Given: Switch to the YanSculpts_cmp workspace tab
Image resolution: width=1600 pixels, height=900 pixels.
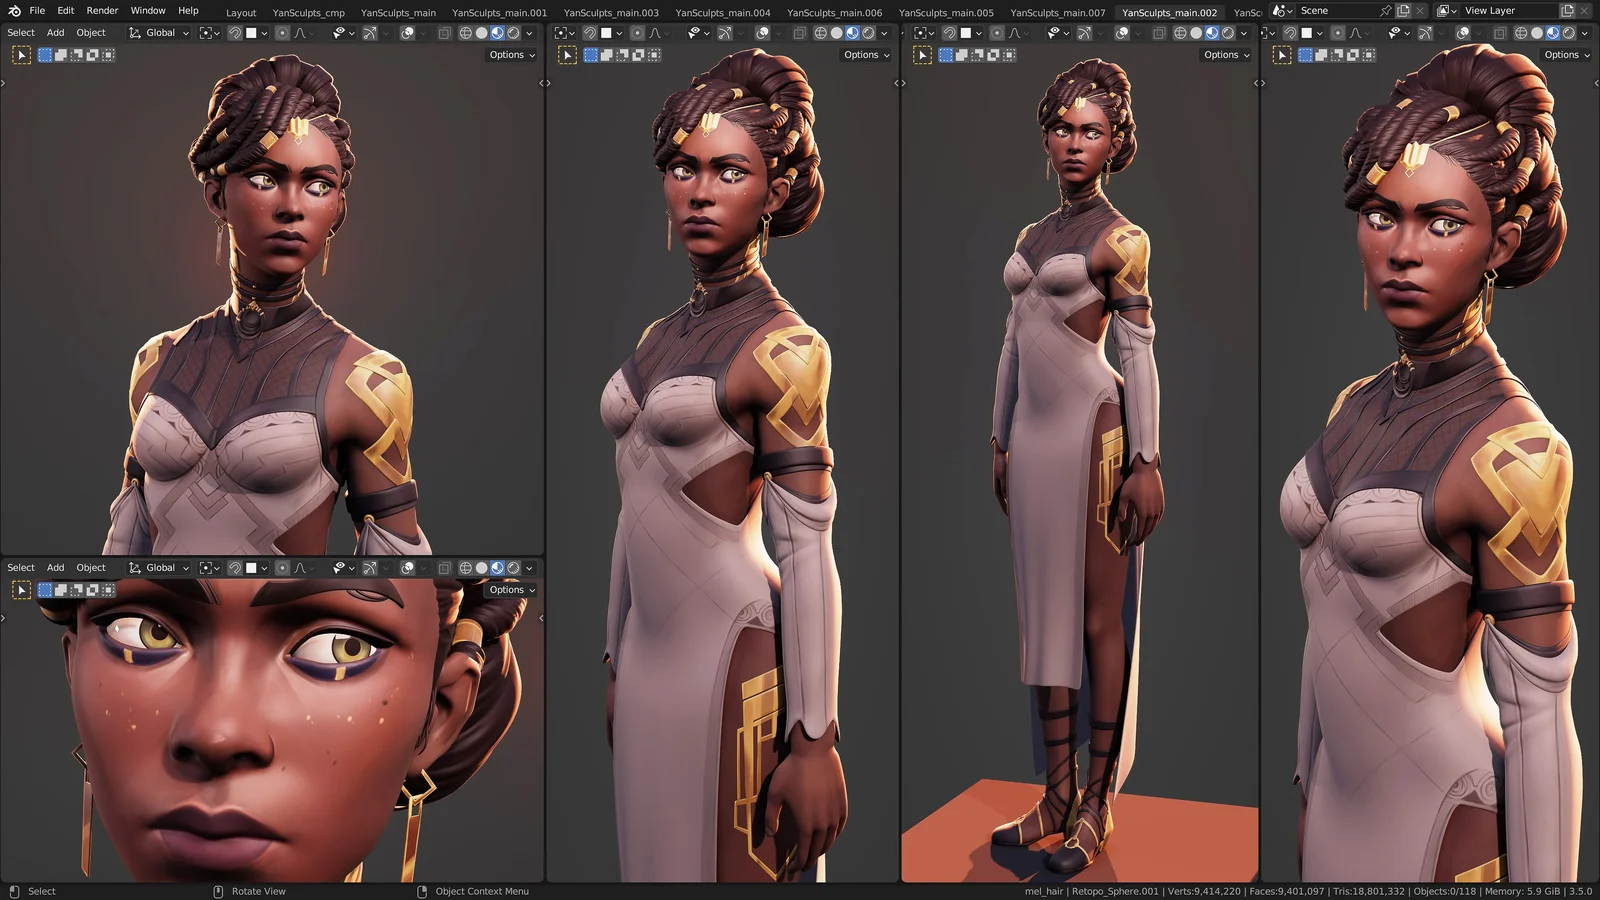Looking at the screenshot, I should pyautogui.click(x=308, y=13).
